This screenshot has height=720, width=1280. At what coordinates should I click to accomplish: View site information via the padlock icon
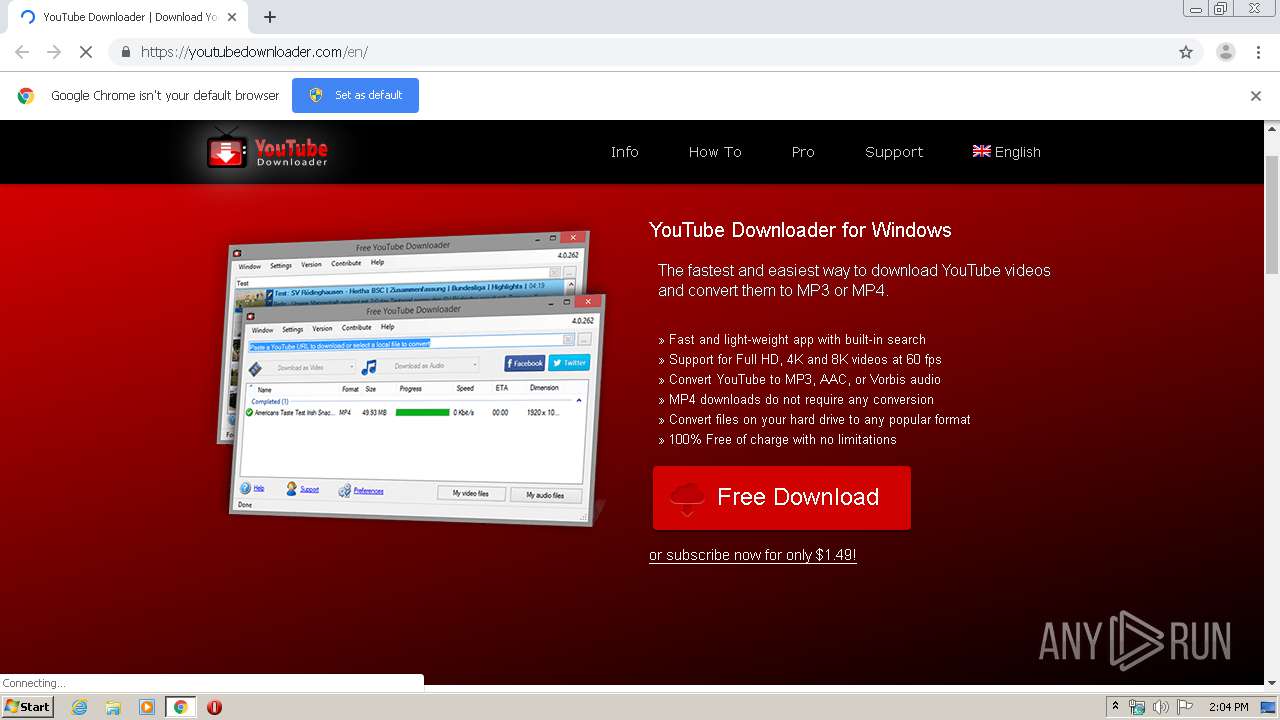[x=125, y=52]
